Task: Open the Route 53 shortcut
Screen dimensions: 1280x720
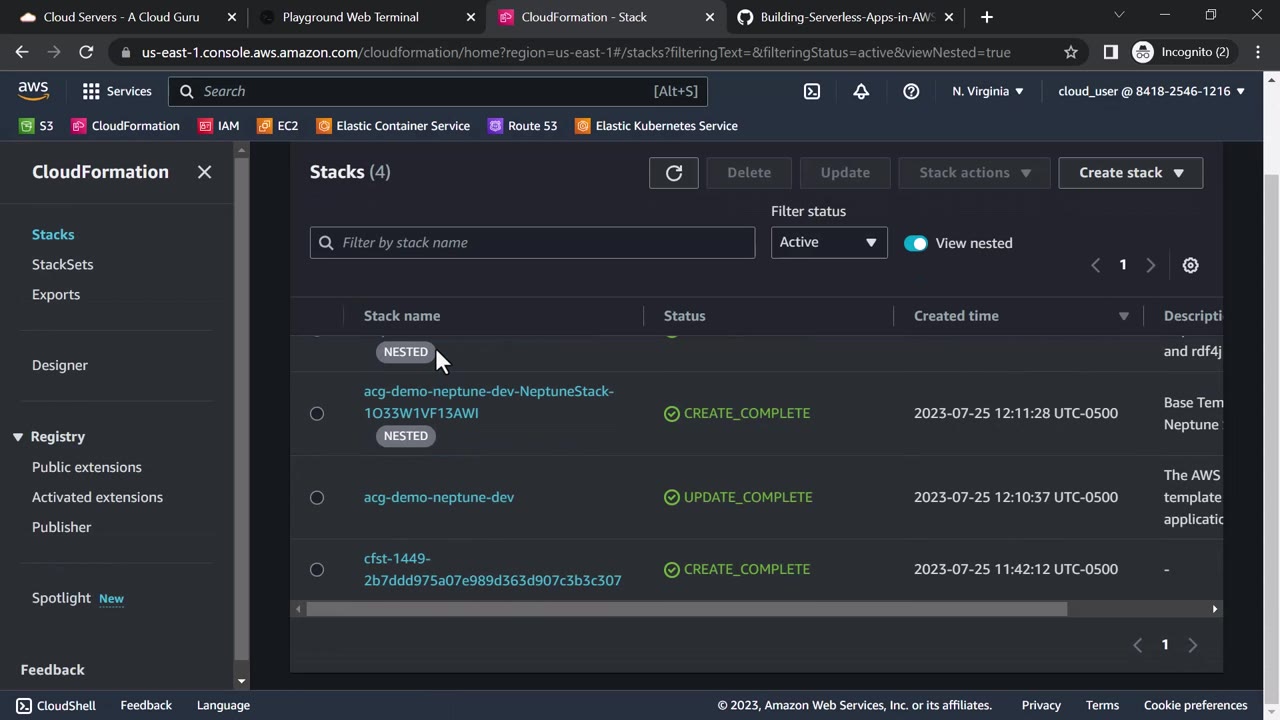Action: pyautogui.click(x=523, y=126)
